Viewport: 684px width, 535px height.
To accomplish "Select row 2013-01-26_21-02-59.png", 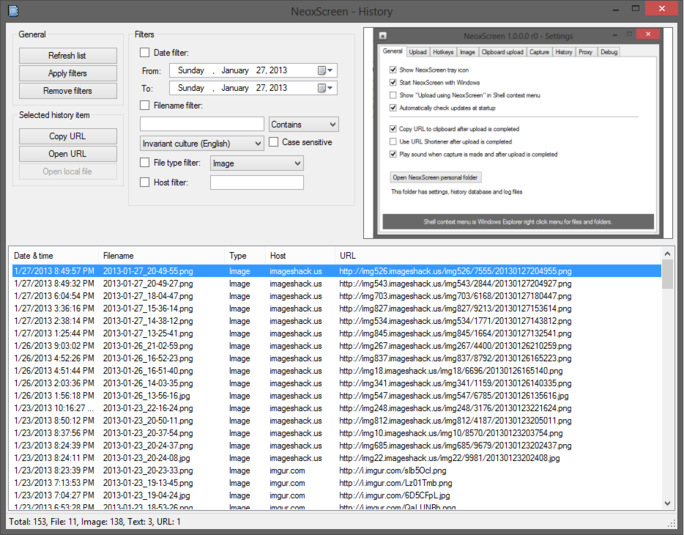I will point(336,346).
